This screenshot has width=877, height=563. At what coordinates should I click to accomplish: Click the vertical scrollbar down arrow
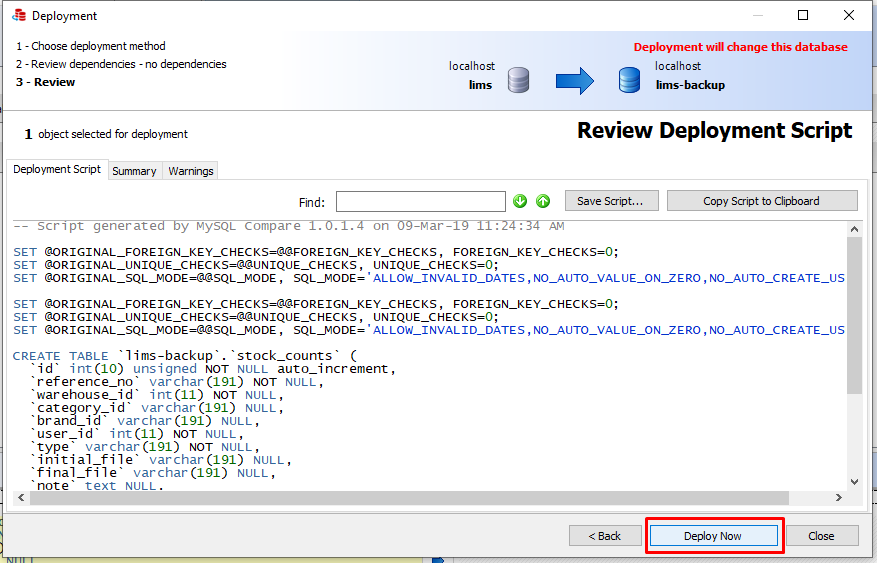pos(854,481)
